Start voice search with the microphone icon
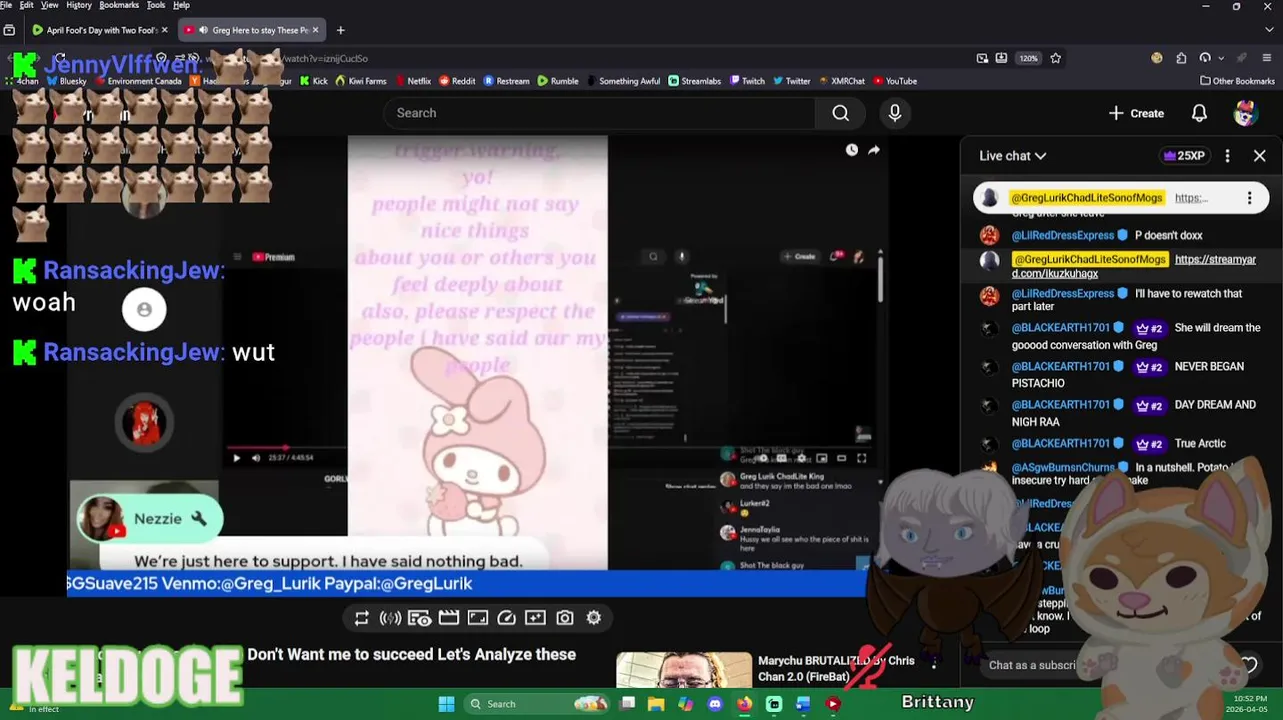This screenshot has width=1283, height=720. [895, 113]
